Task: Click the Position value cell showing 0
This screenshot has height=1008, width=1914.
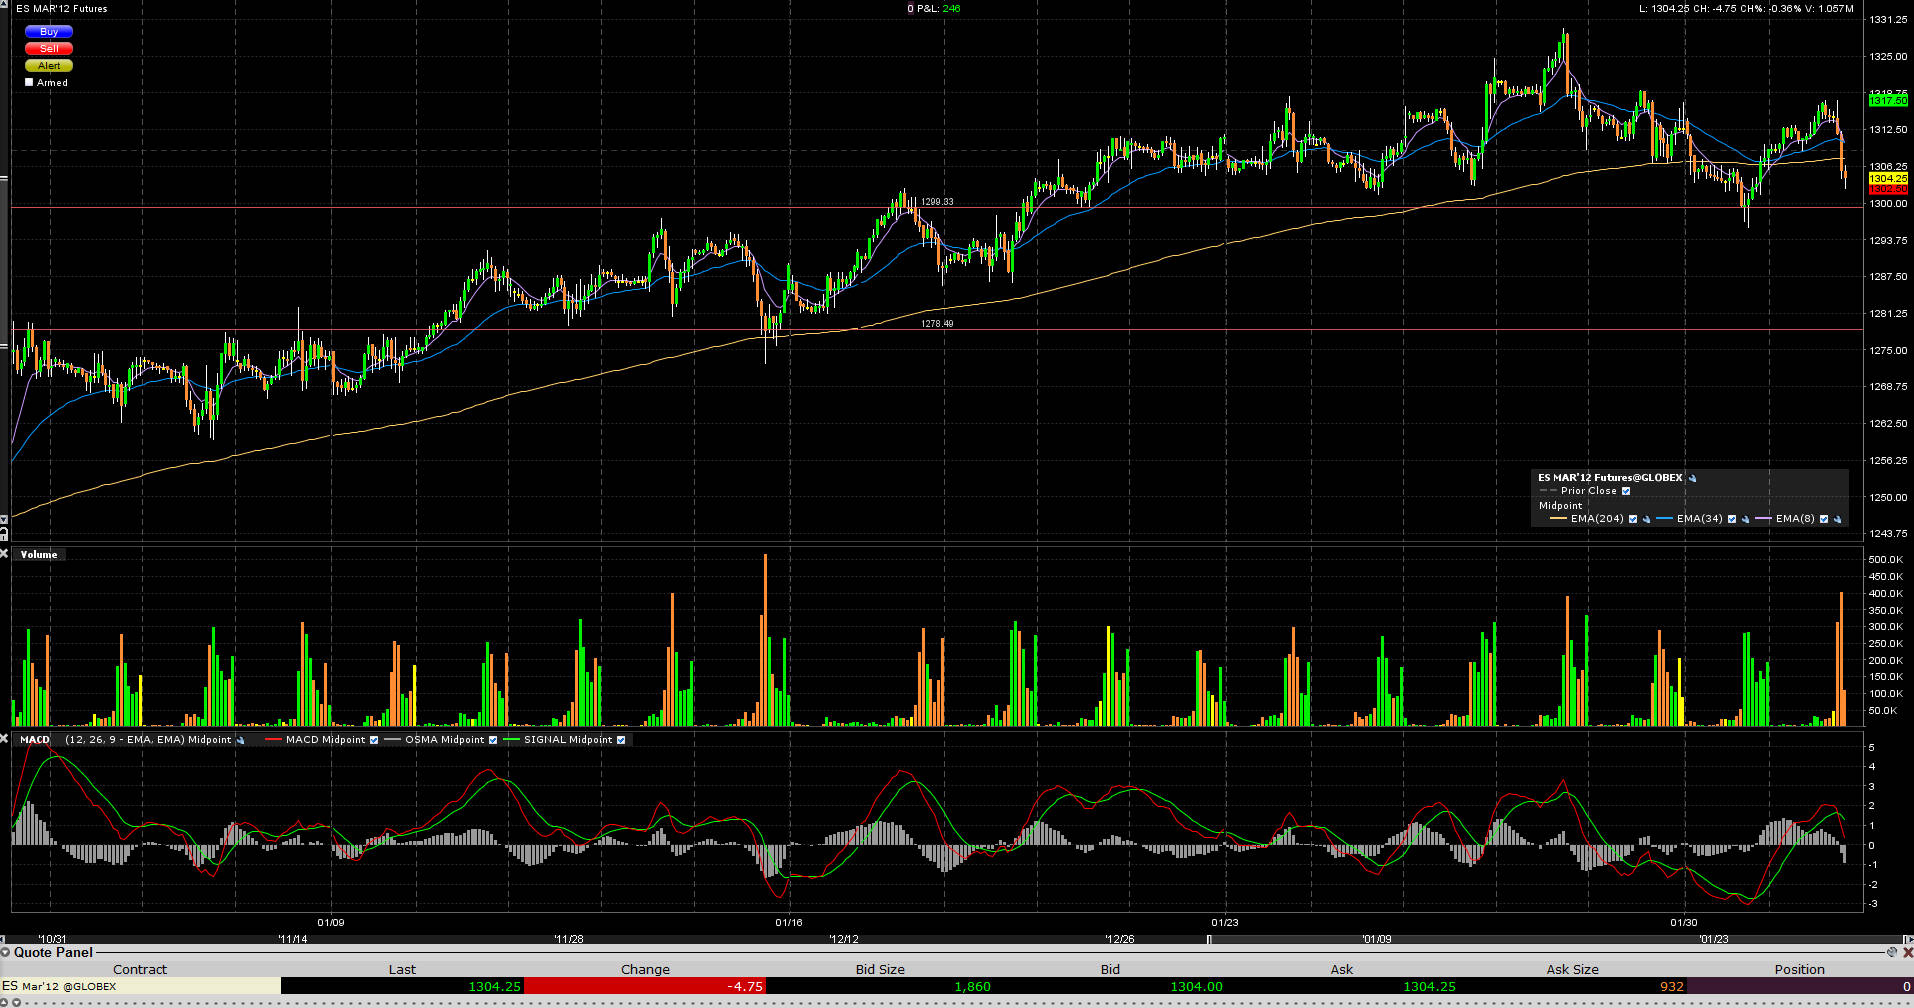Action: pos(1800,986)
